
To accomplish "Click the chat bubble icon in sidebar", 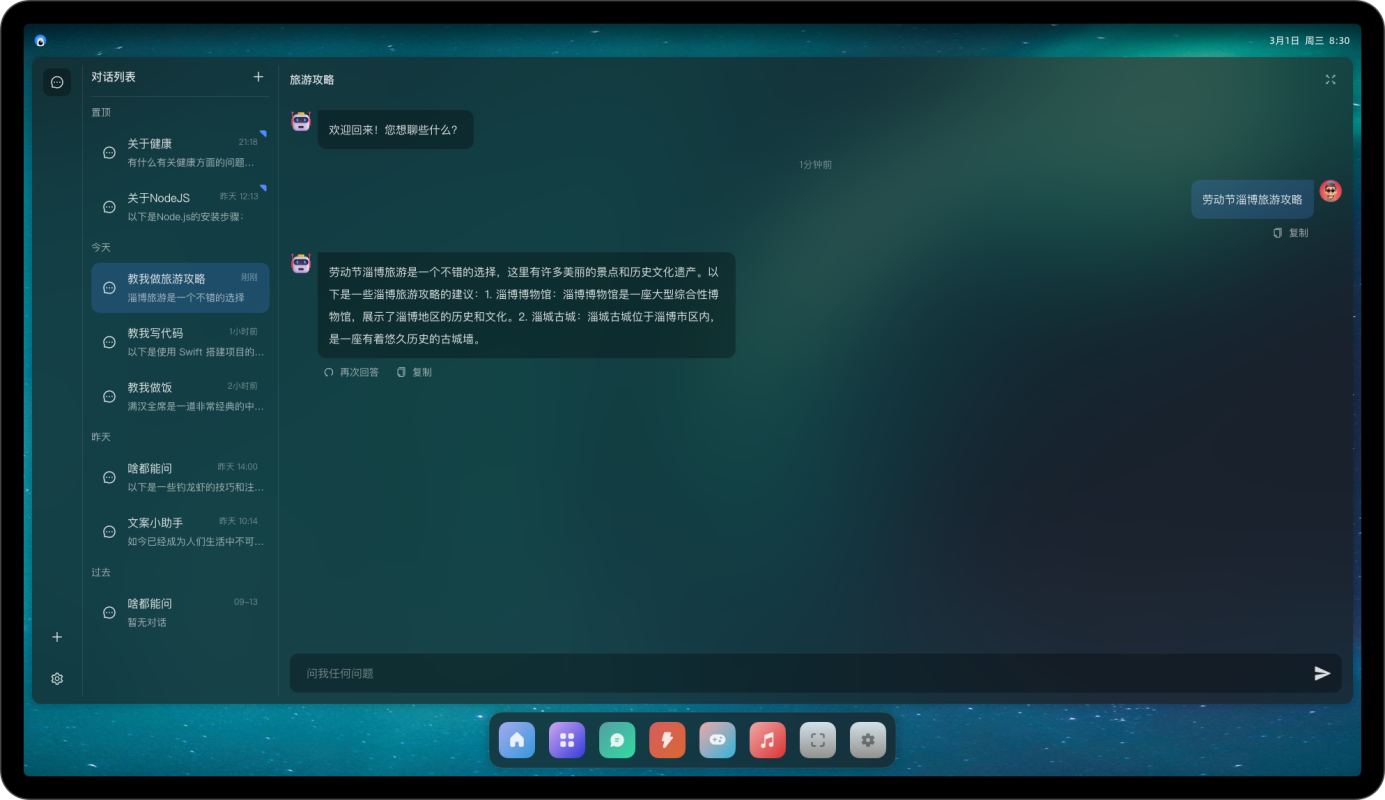I will pos(57,82).
